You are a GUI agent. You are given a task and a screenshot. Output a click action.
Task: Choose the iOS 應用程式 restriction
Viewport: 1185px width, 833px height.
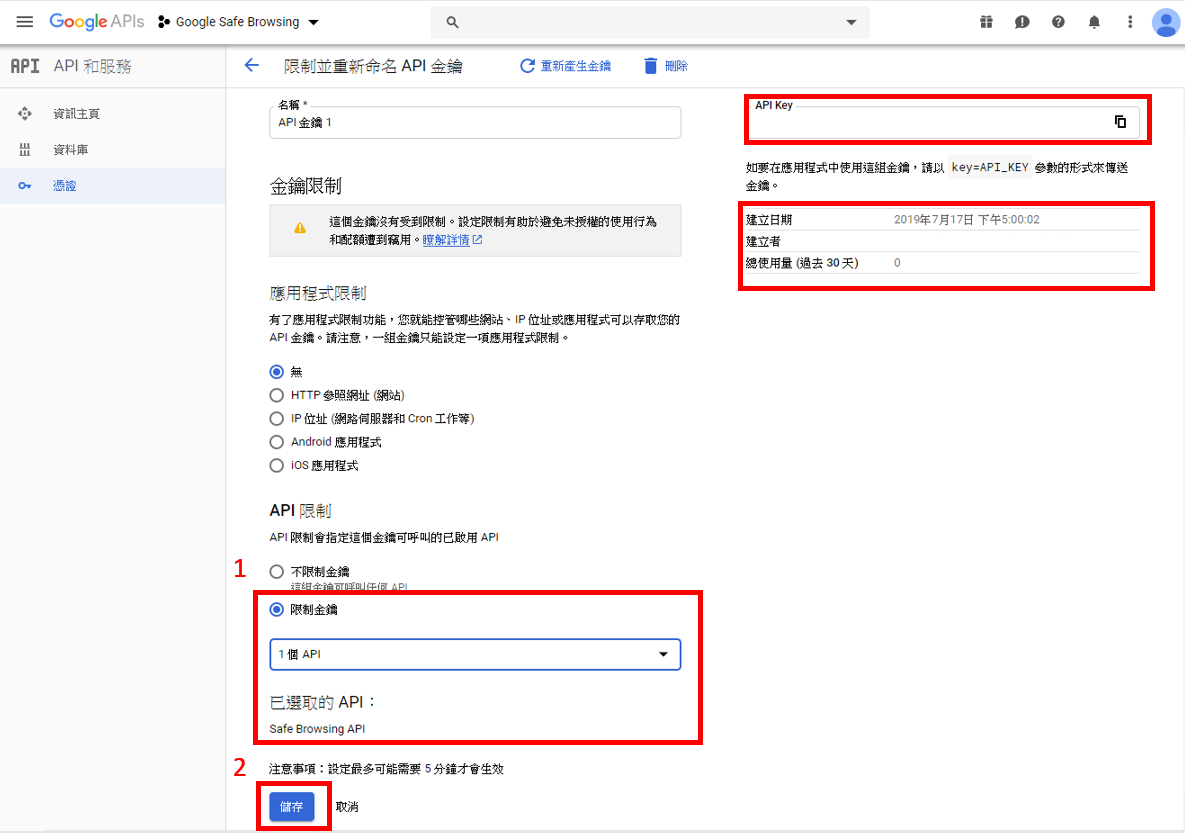276,464
